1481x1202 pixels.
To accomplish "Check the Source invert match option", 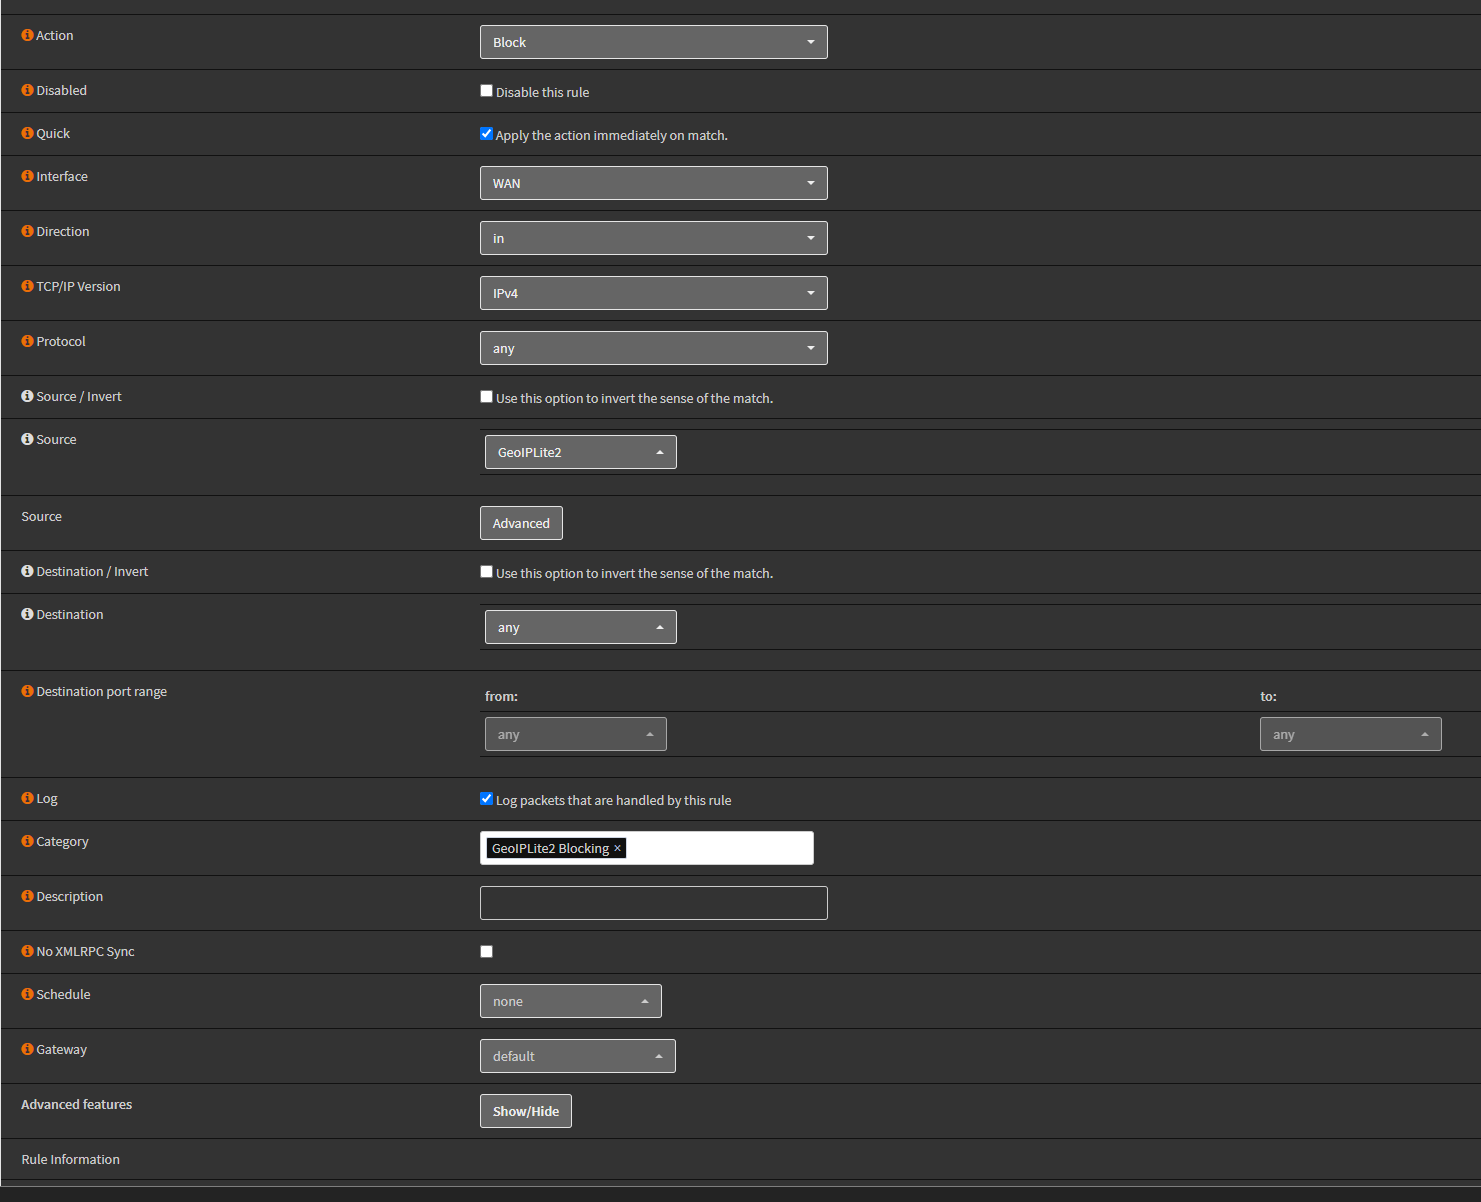I will 486,397.
